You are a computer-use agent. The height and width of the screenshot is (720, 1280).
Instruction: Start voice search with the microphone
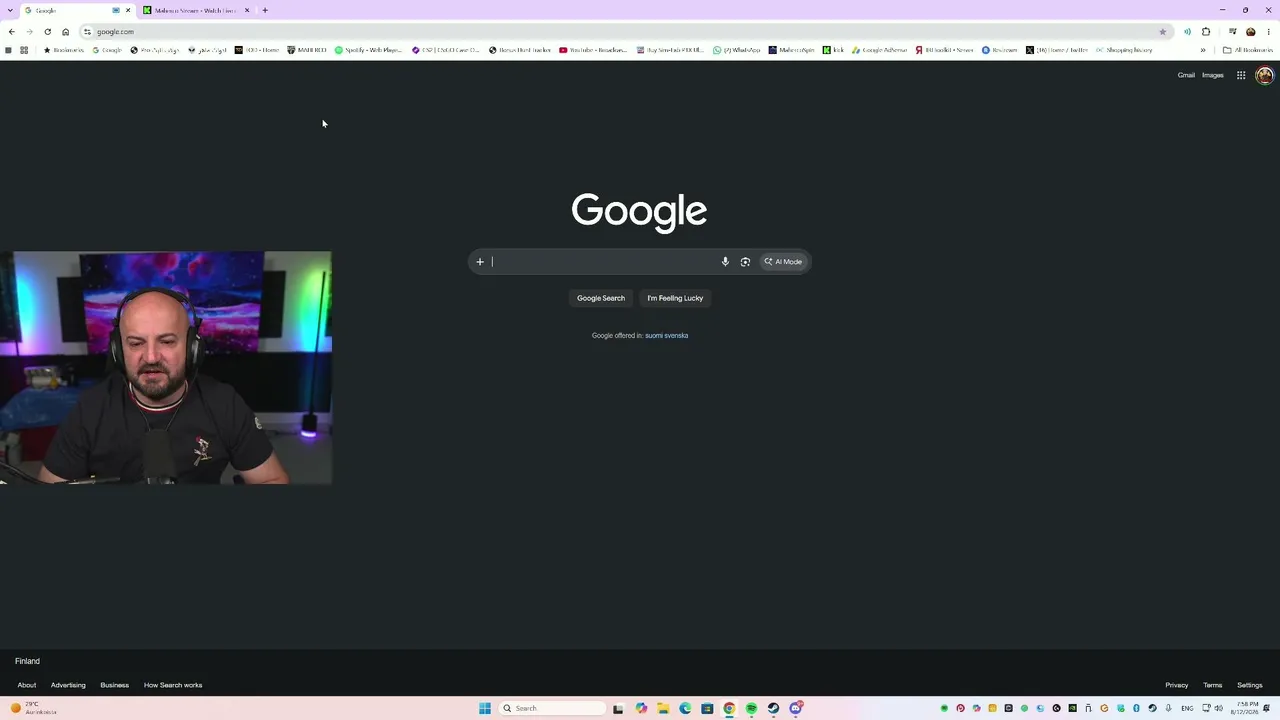(725, 262)
